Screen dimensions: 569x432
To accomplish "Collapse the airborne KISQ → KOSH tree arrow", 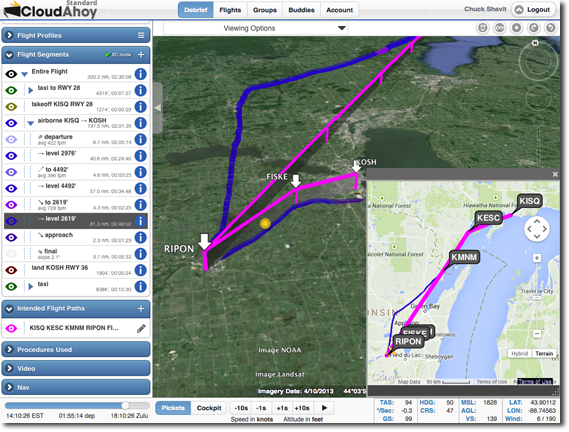I will coord(31,123).
